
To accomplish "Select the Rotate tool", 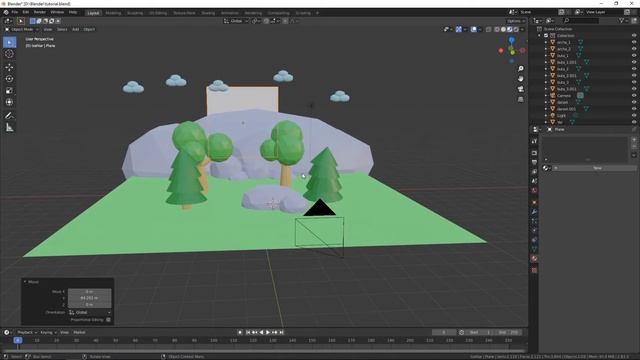I will click(x=9, y=79).
